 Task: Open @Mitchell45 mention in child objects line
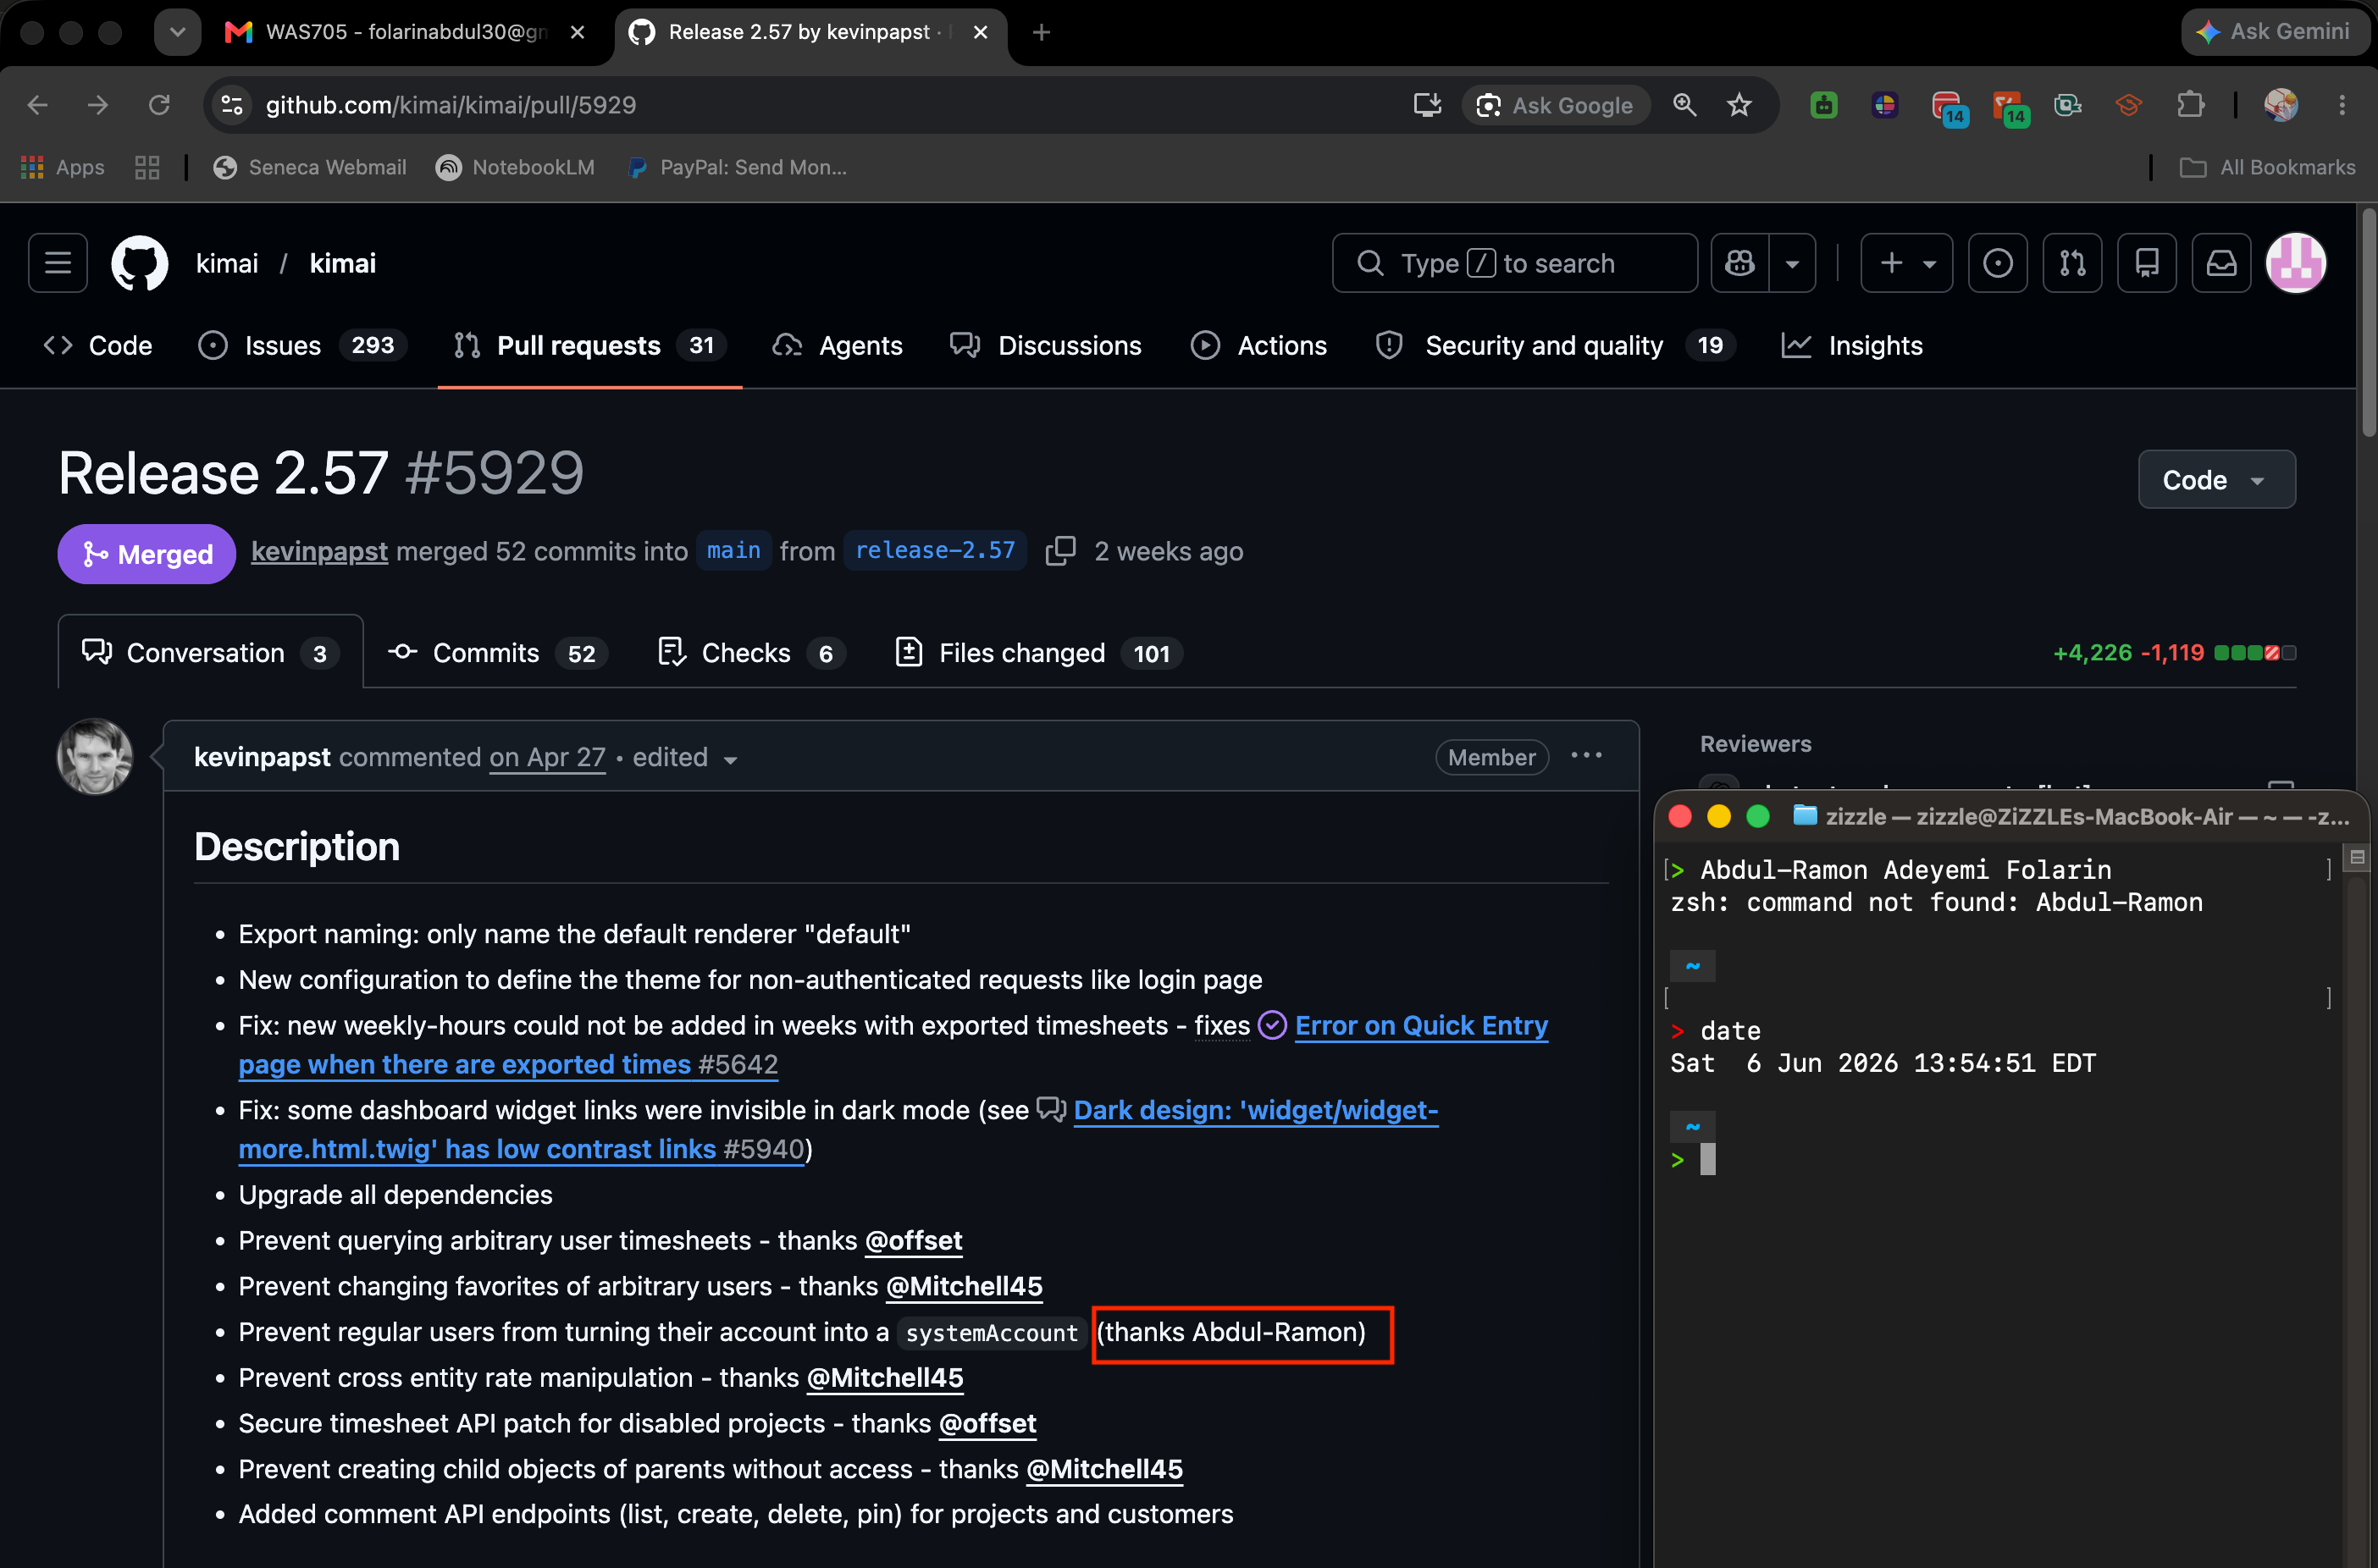[x=1104, y=1470]
